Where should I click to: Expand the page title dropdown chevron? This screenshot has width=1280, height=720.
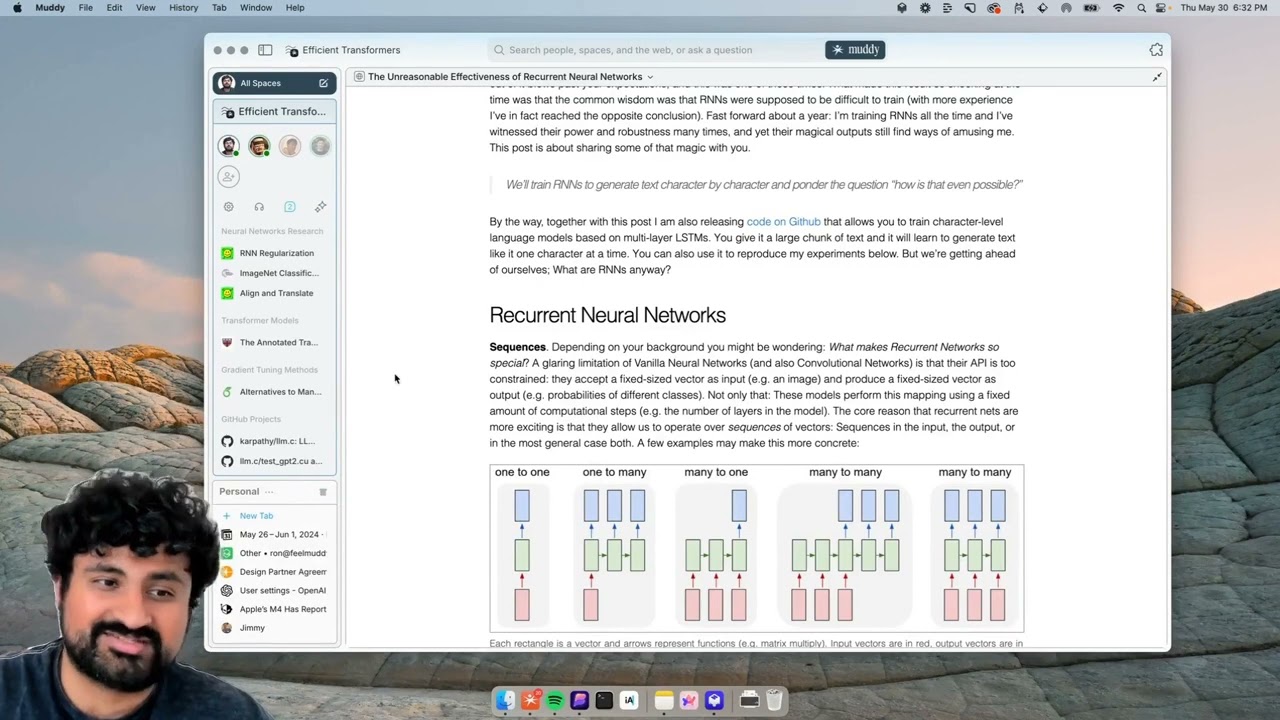tap(650, 77)
